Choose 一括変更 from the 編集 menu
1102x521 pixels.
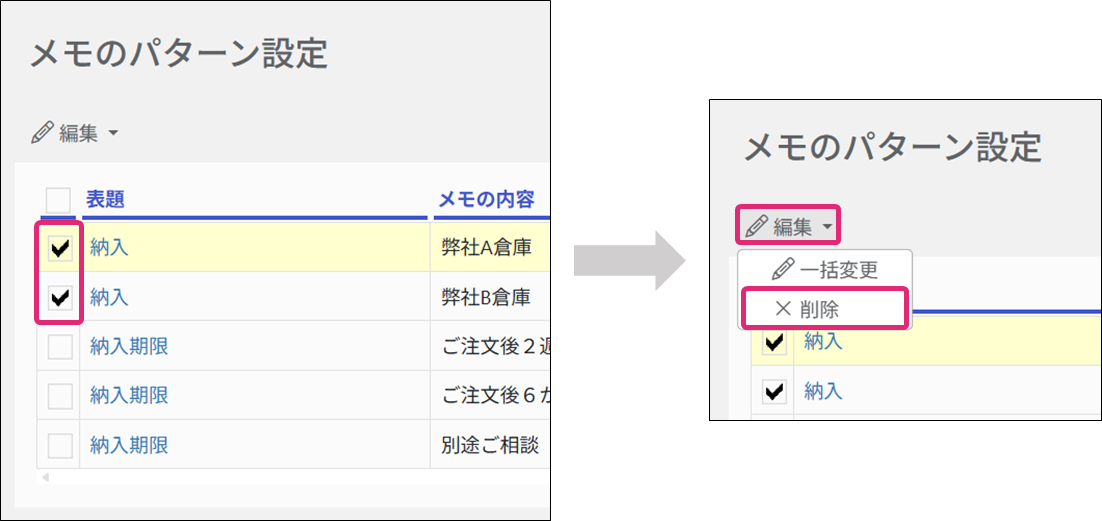click(839, 270)
